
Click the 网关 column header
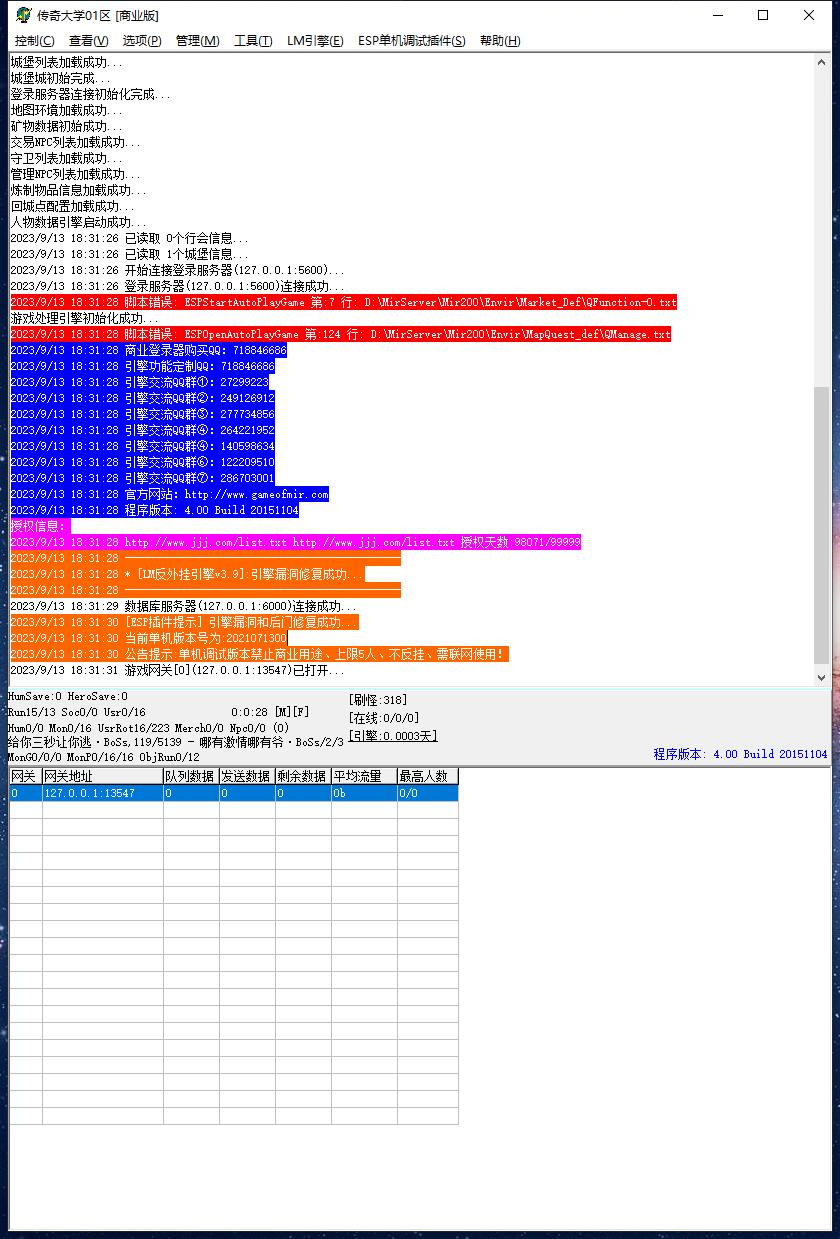26,776
